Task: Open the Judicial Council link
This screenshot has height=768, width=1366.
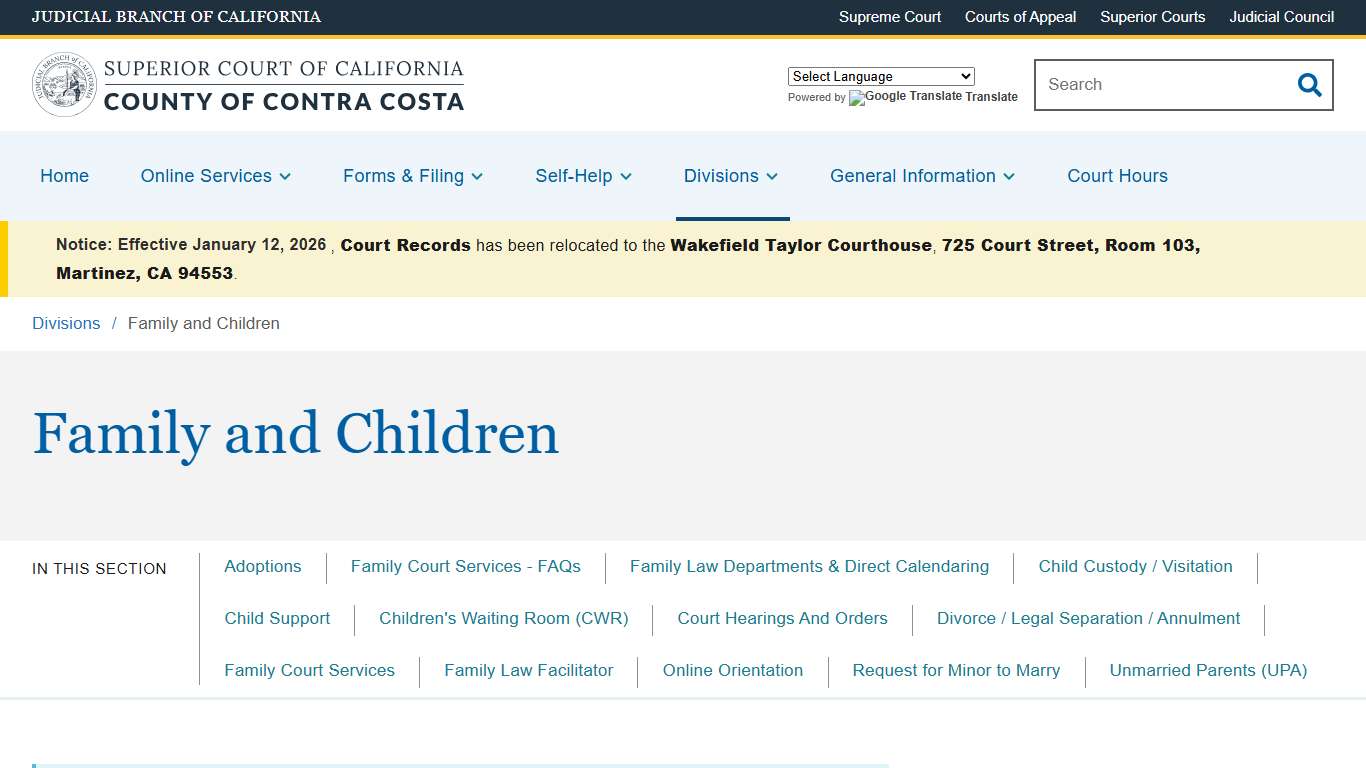Action: click(x=1281, y=17)
